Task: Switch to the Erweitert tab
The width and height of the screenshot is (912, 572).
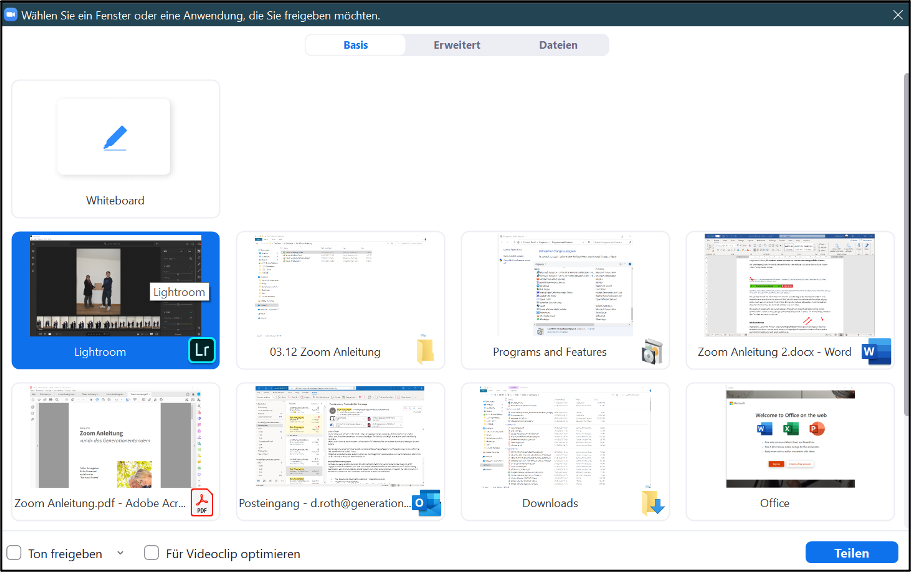Action: pyautogui.click(x=457, y=45)
